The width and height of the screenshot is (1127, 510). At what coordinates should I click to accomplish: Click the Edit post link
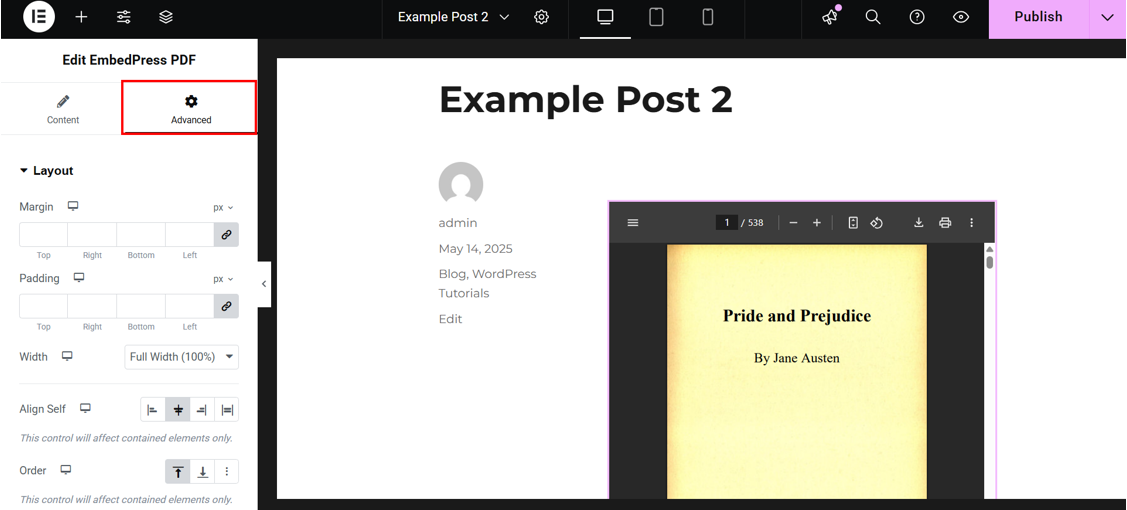point(450,319)
